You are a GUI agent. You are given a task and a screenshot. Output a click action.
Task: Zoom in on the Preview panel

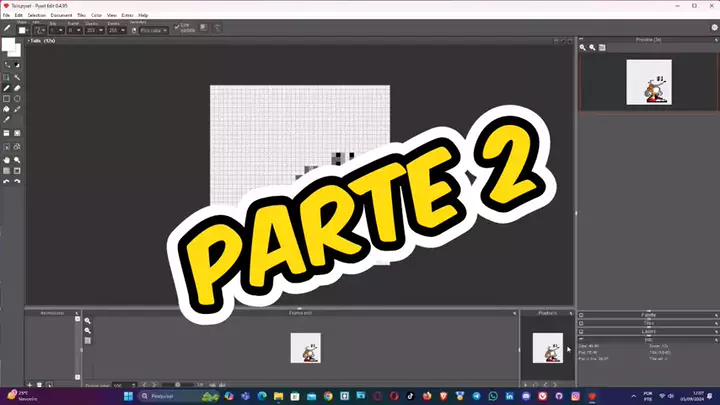(583, 47)
